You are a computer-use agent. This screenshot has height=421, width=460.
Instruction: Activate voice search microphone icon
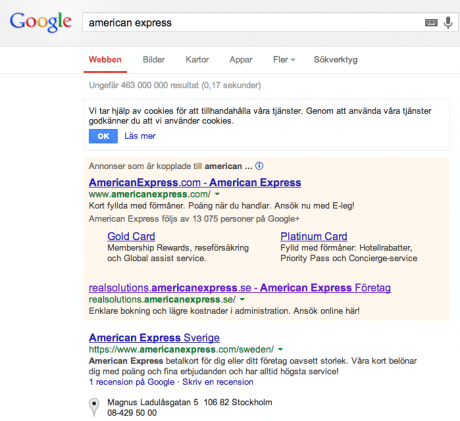(x=448, y=23)
